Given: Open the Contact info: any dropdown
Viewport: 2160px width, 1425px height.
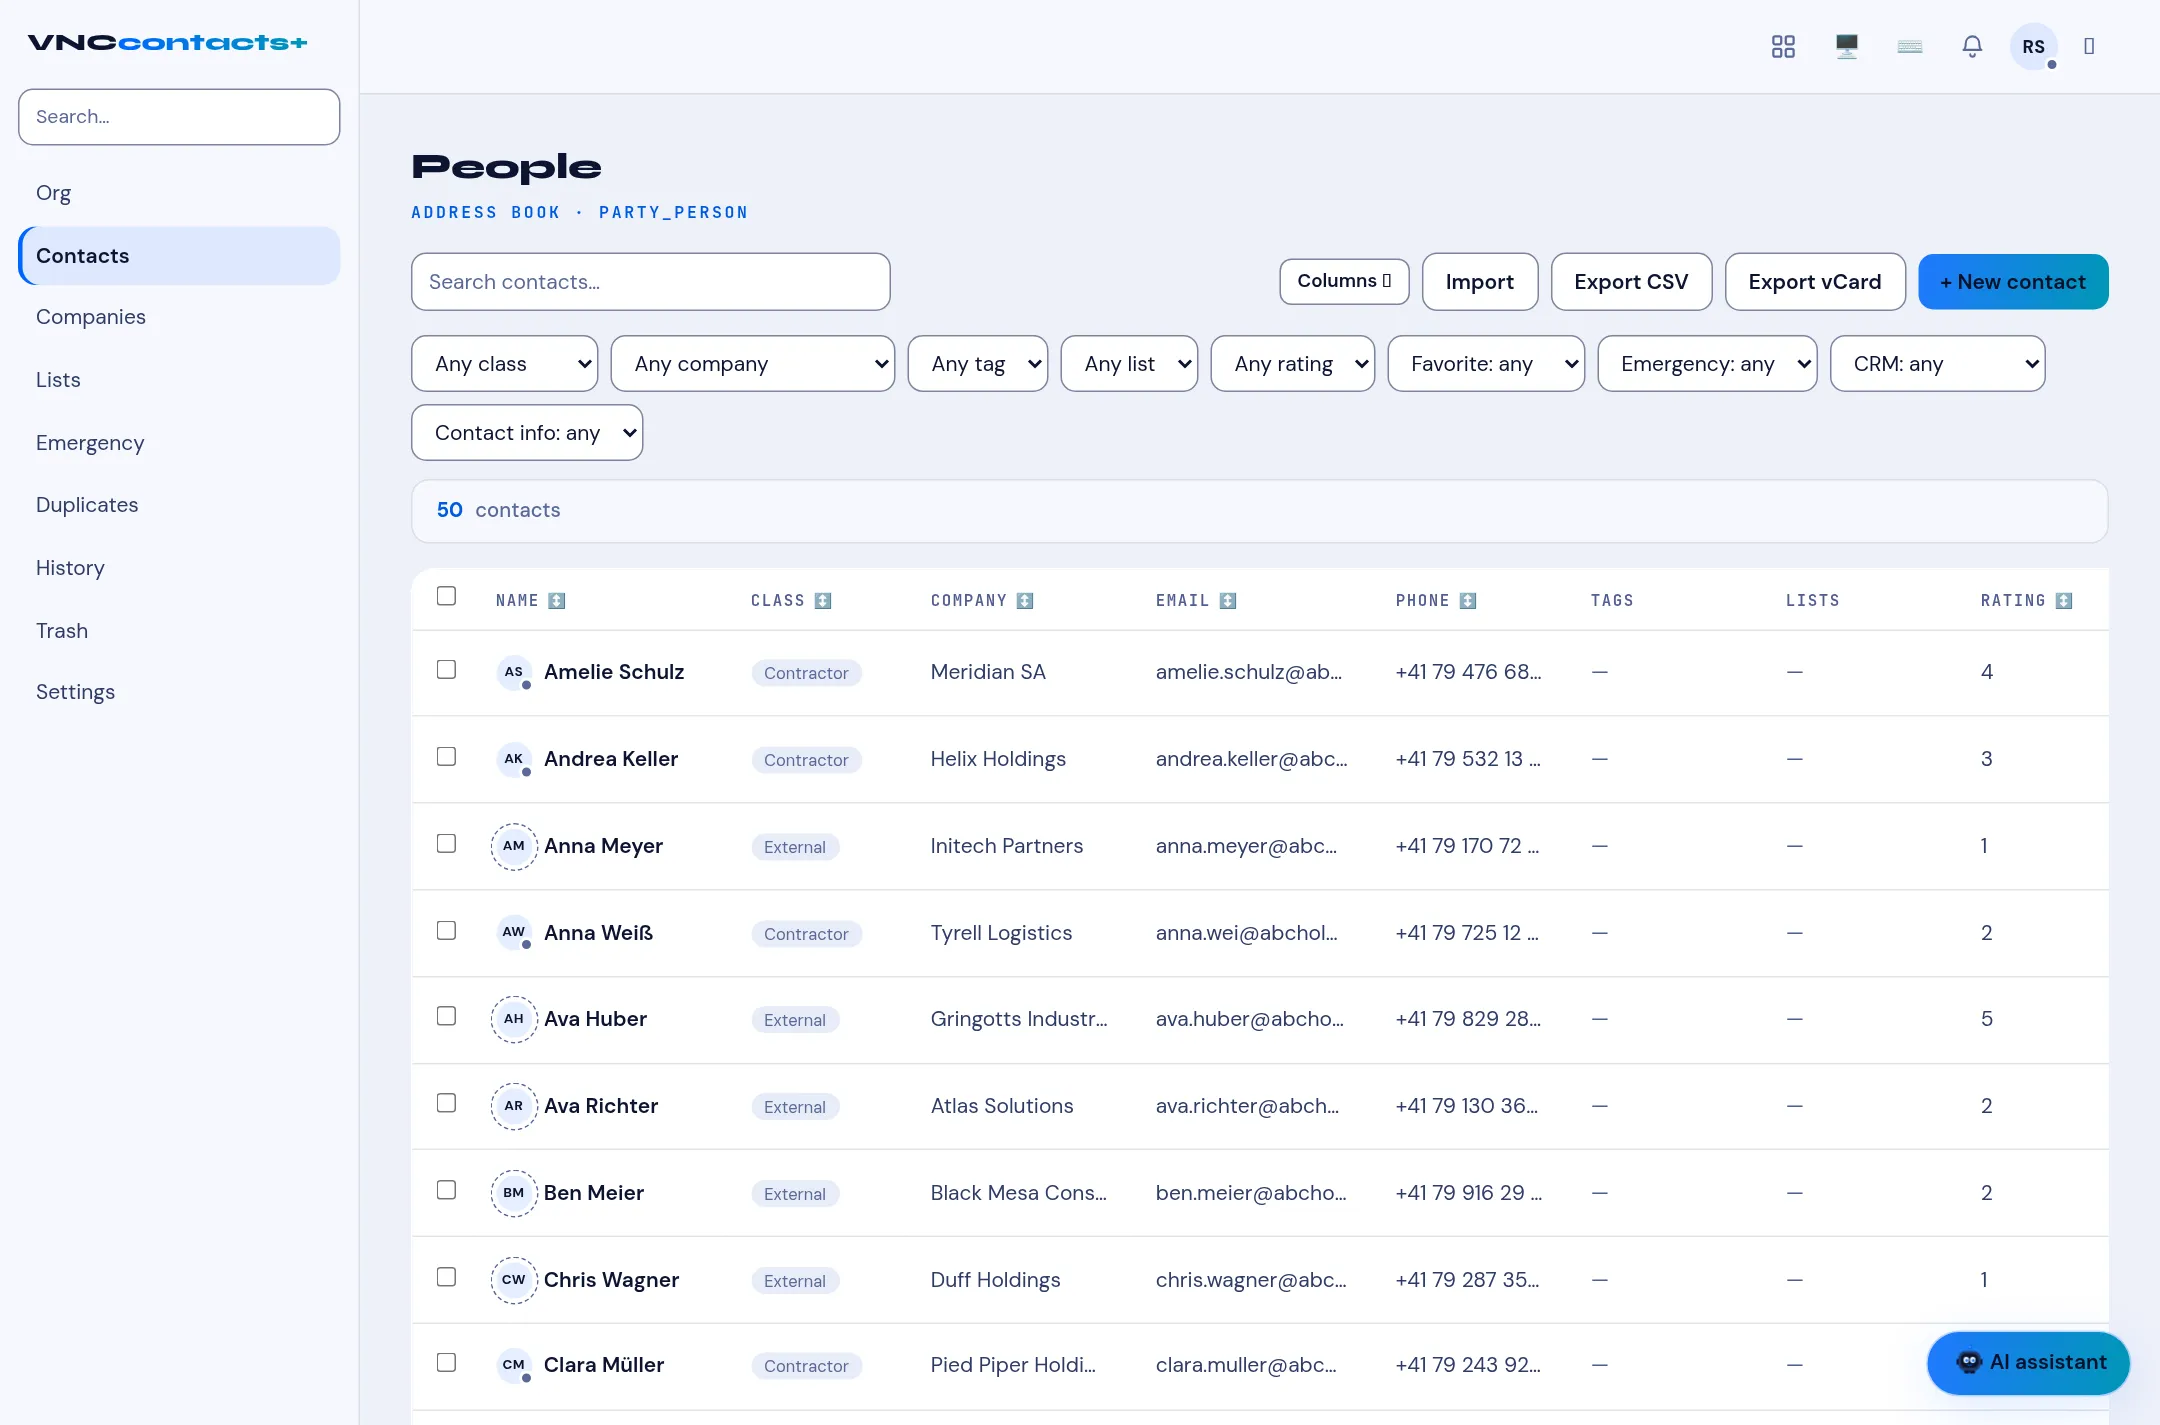Looking at the screenshot, I should (527, 433).
